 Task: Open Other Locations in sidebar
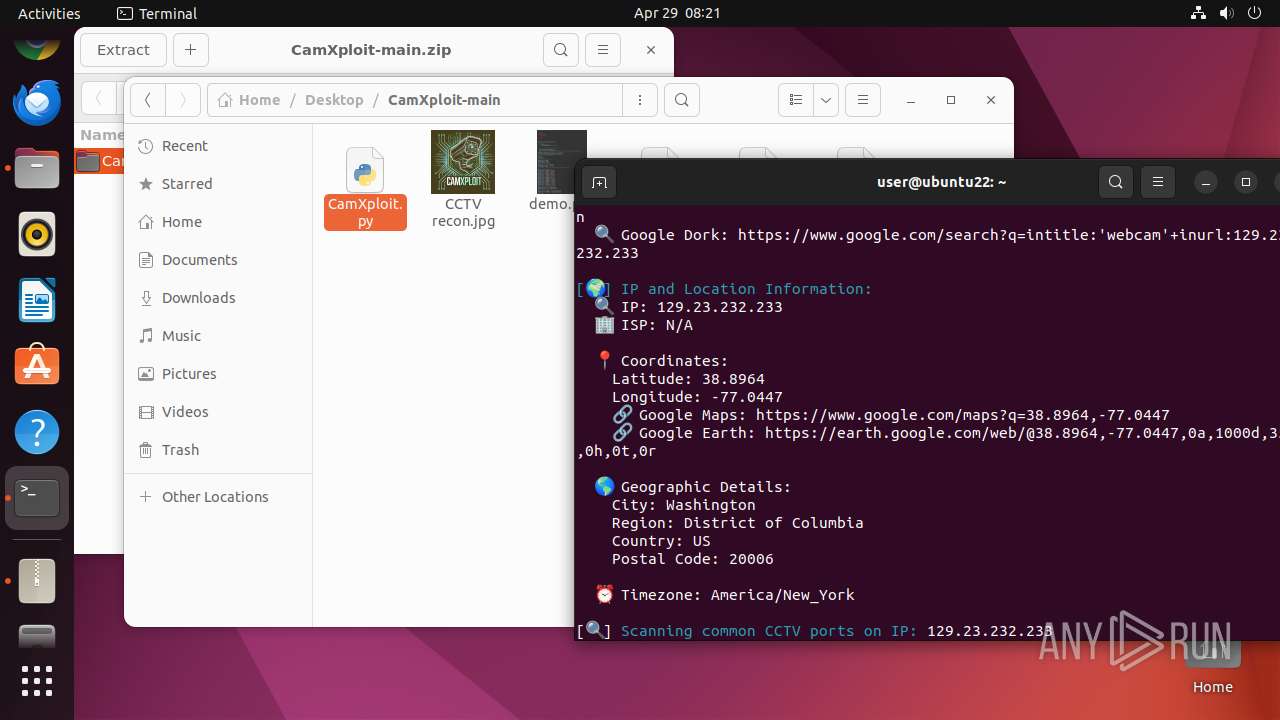click(x=218, y=497)
